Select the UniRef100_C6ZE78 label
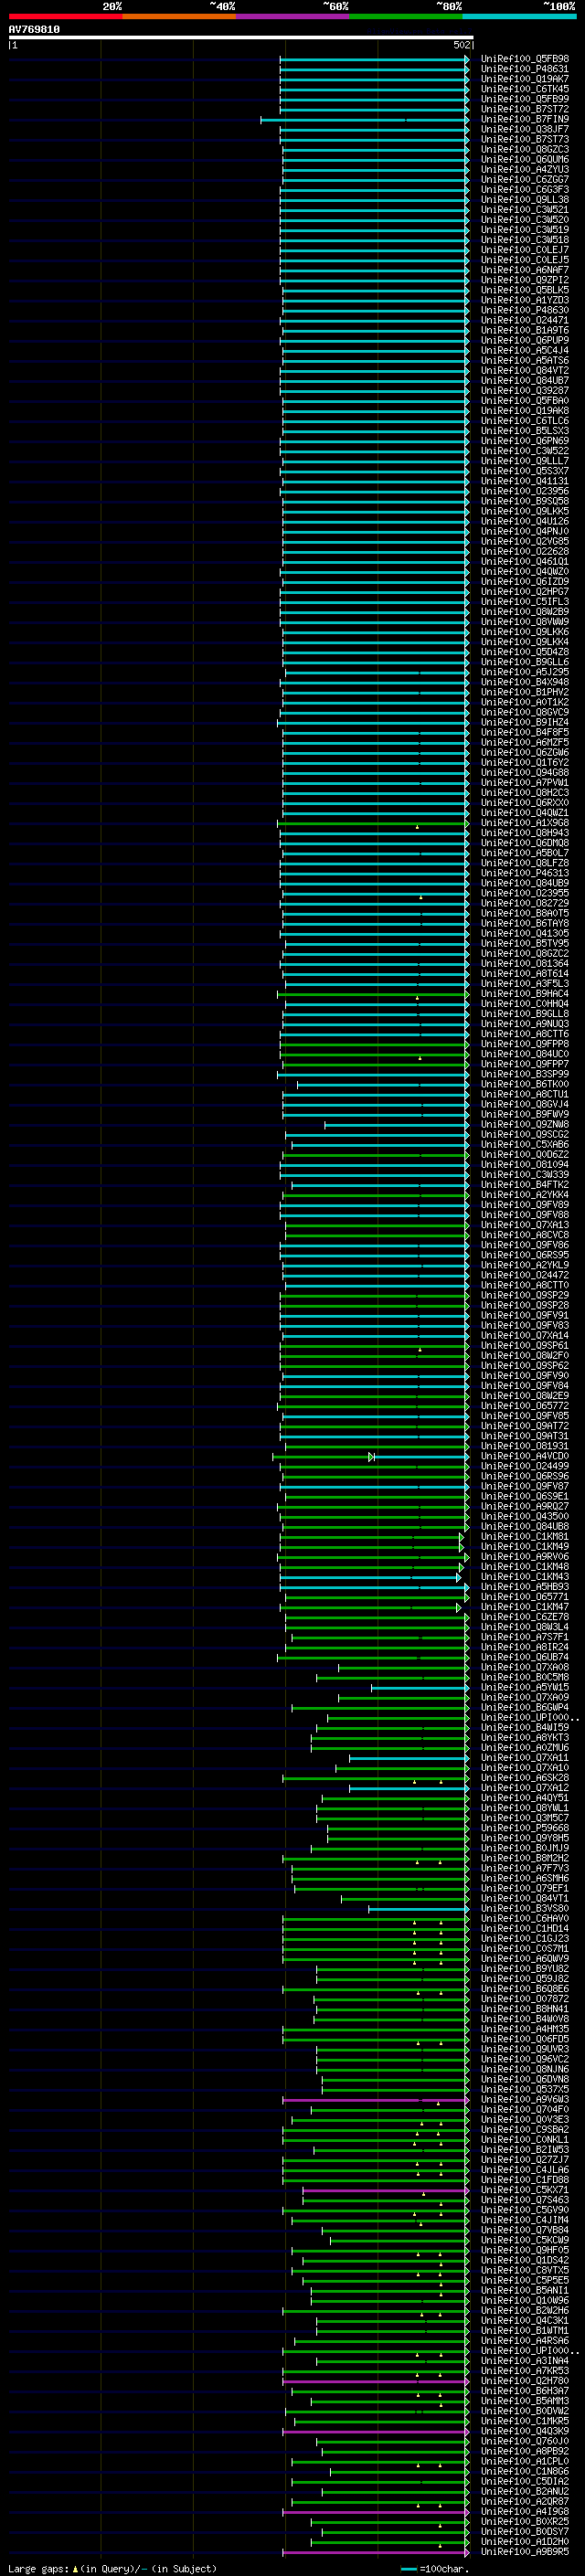Viewport: 585px width, 2576px height. coord(524,1617)
